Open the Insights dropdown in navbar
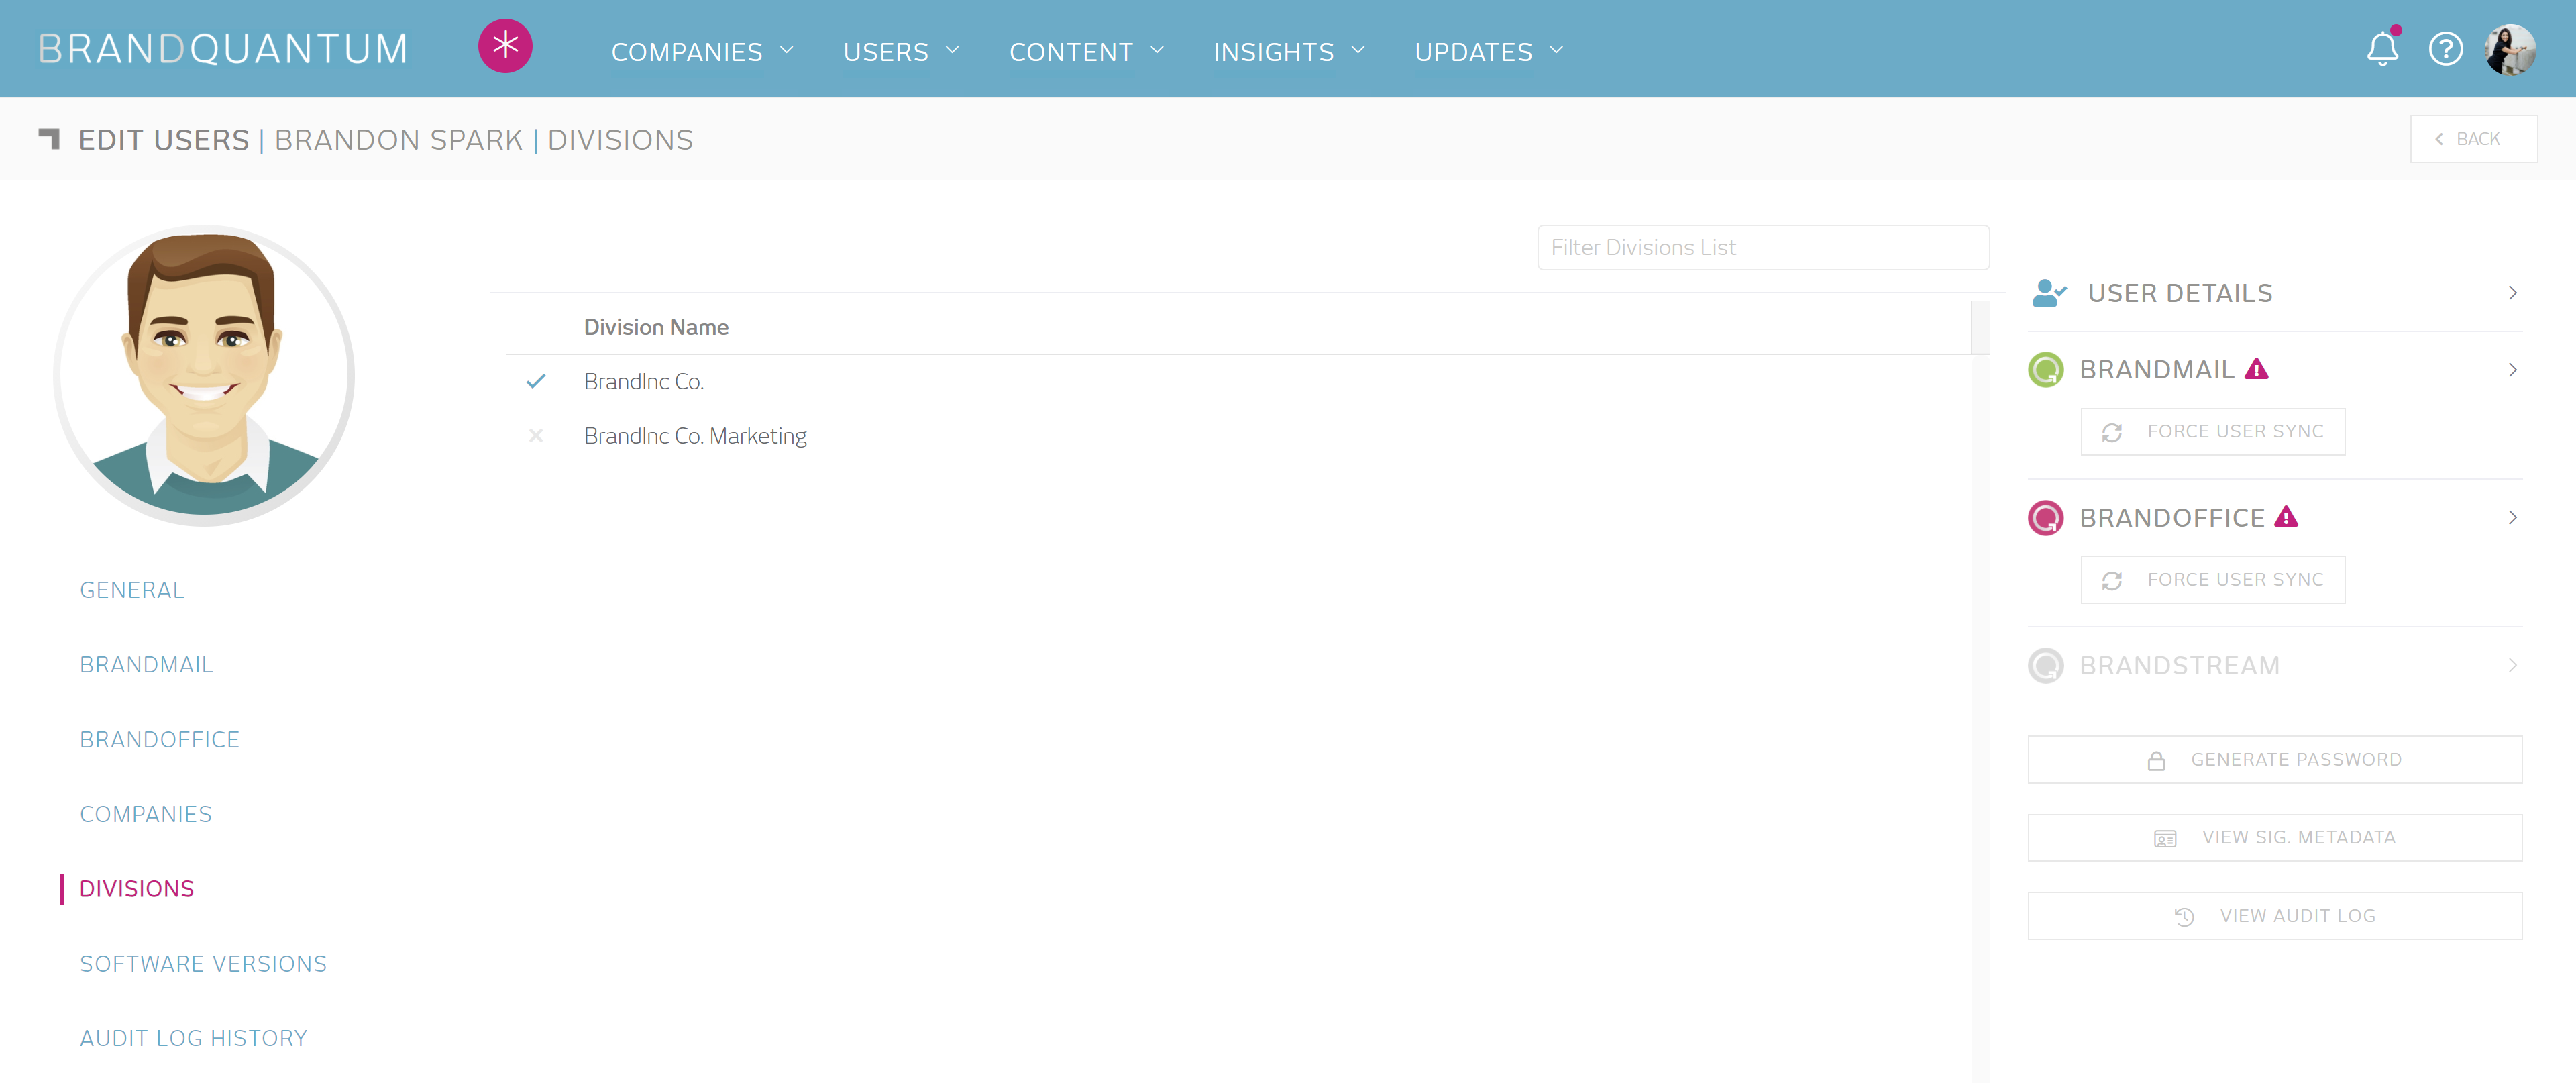The width and height of the screenshot is (2576, 1083). click(1288, 51)
